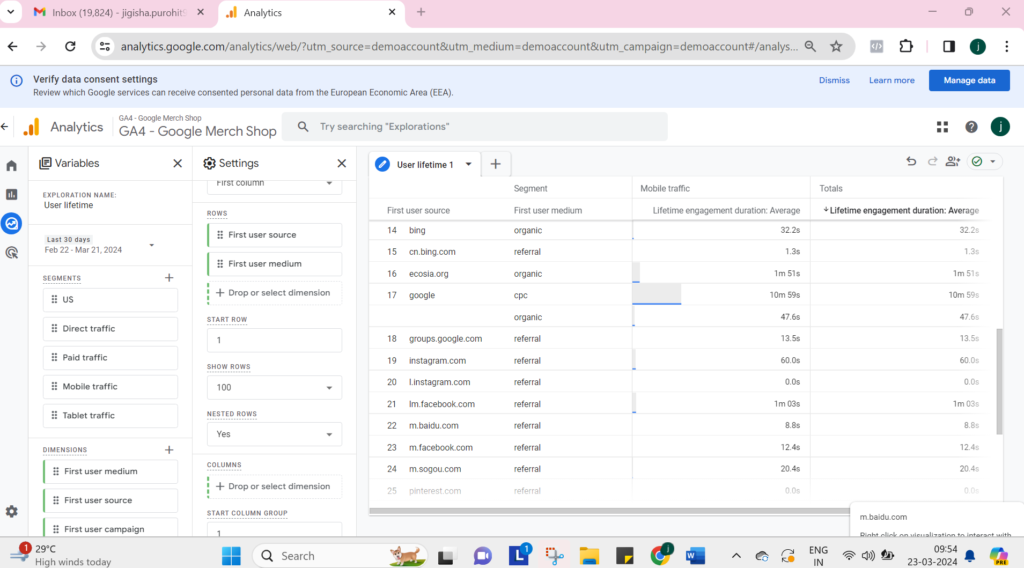Select the Paid traffic segment

[110, 358]
